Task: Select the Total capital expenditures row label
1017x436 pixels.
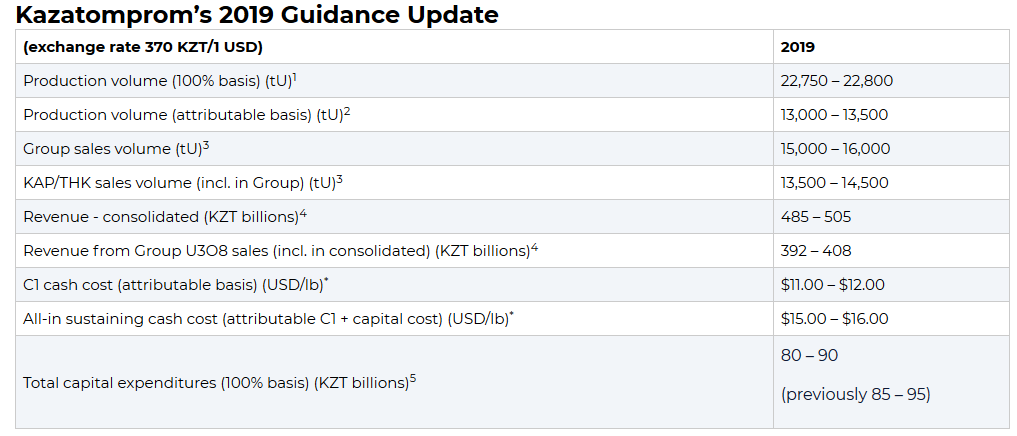Action: click(x=219, y=383)
